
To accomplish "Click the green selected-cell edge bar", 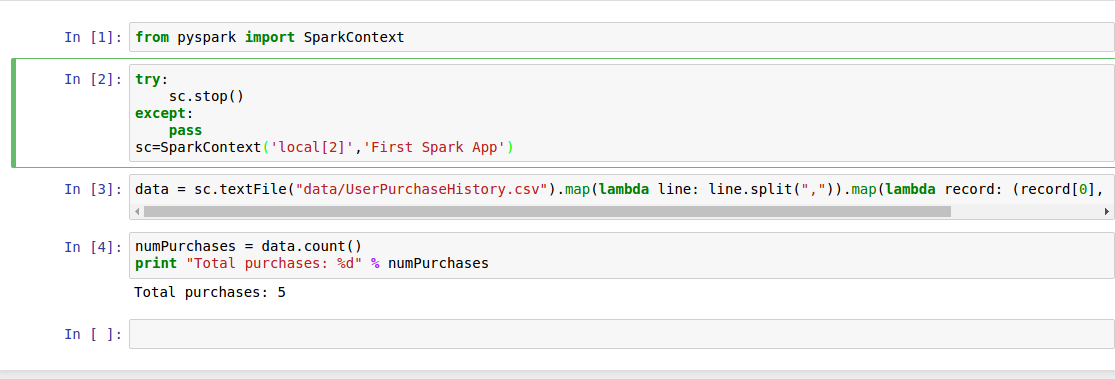I will click(x=14, y=113).
